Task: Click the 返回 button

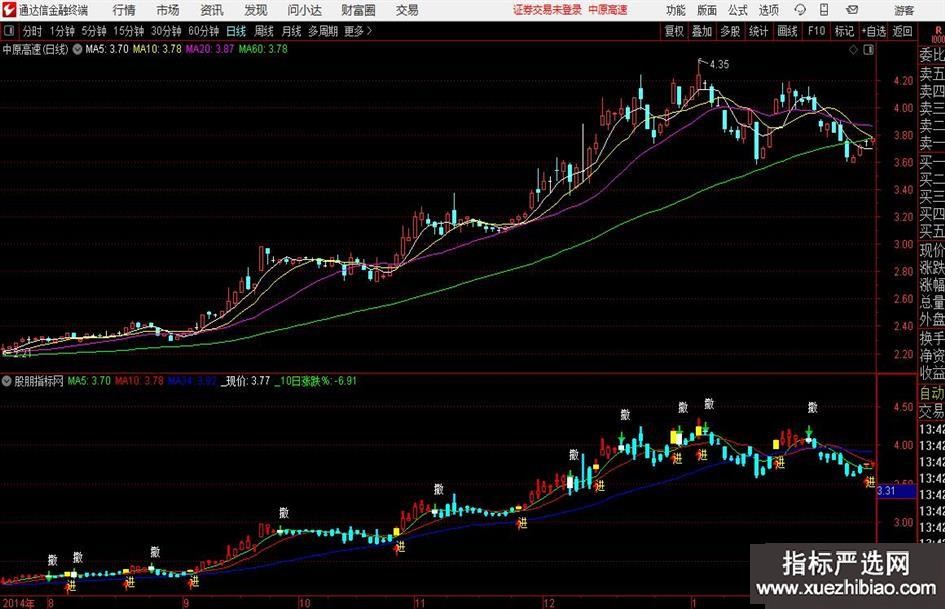Action: point(902,31)
